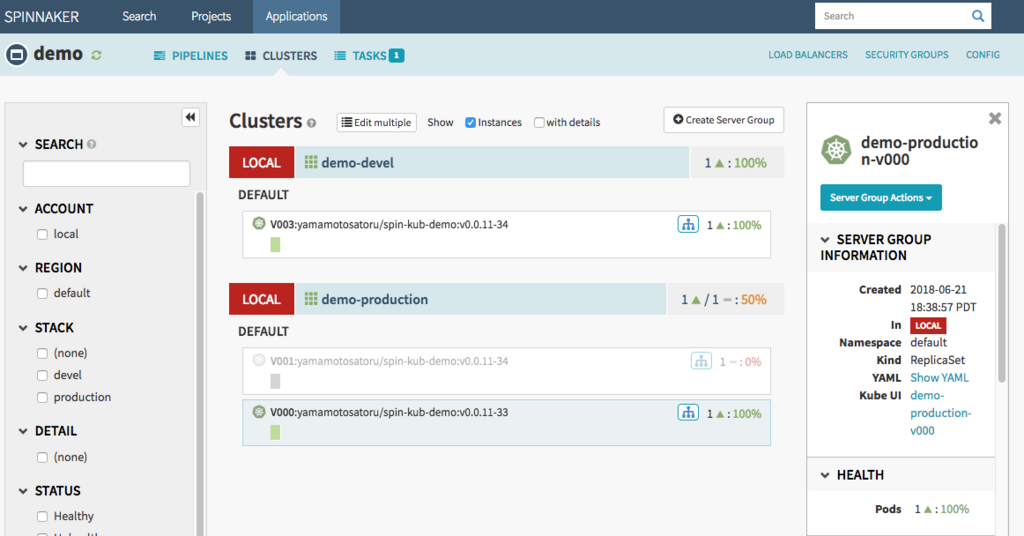Click the help icon next to SEARCH
The width and height of the screenshot is (1024, 536).
click(91, 144)
